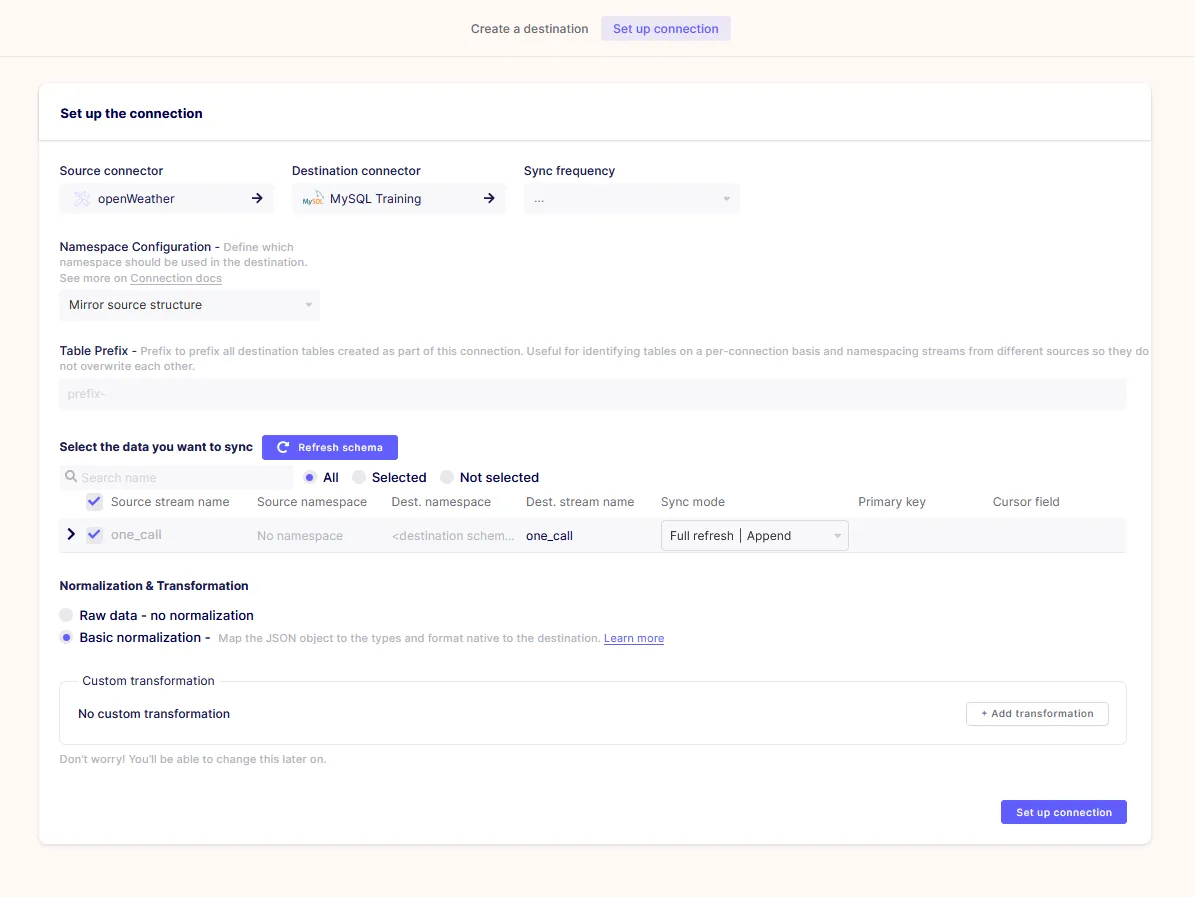Click the Primary key column header
Image resolution: width=1195 pixels, height=897 pixels.
click(x=892, y=501)
